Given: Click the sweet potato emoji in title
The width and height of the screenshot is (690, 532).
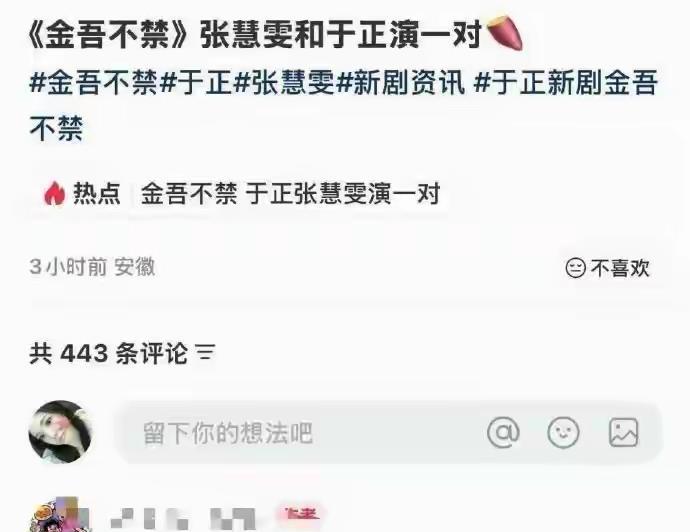Looking at the screenshot, I should 505,33.
